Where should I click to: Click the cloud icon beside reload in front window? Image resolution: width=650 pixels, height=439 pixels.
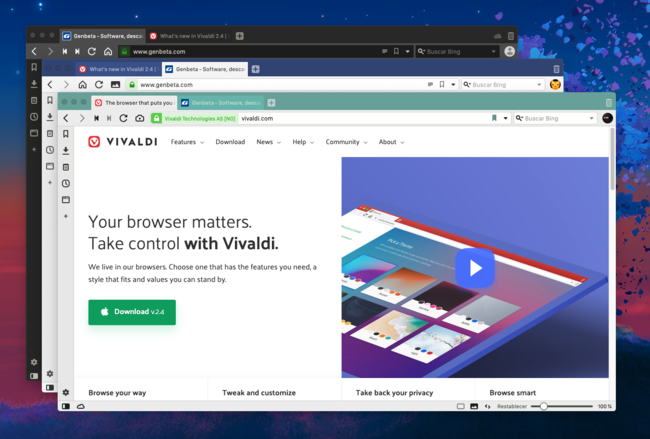140,118
